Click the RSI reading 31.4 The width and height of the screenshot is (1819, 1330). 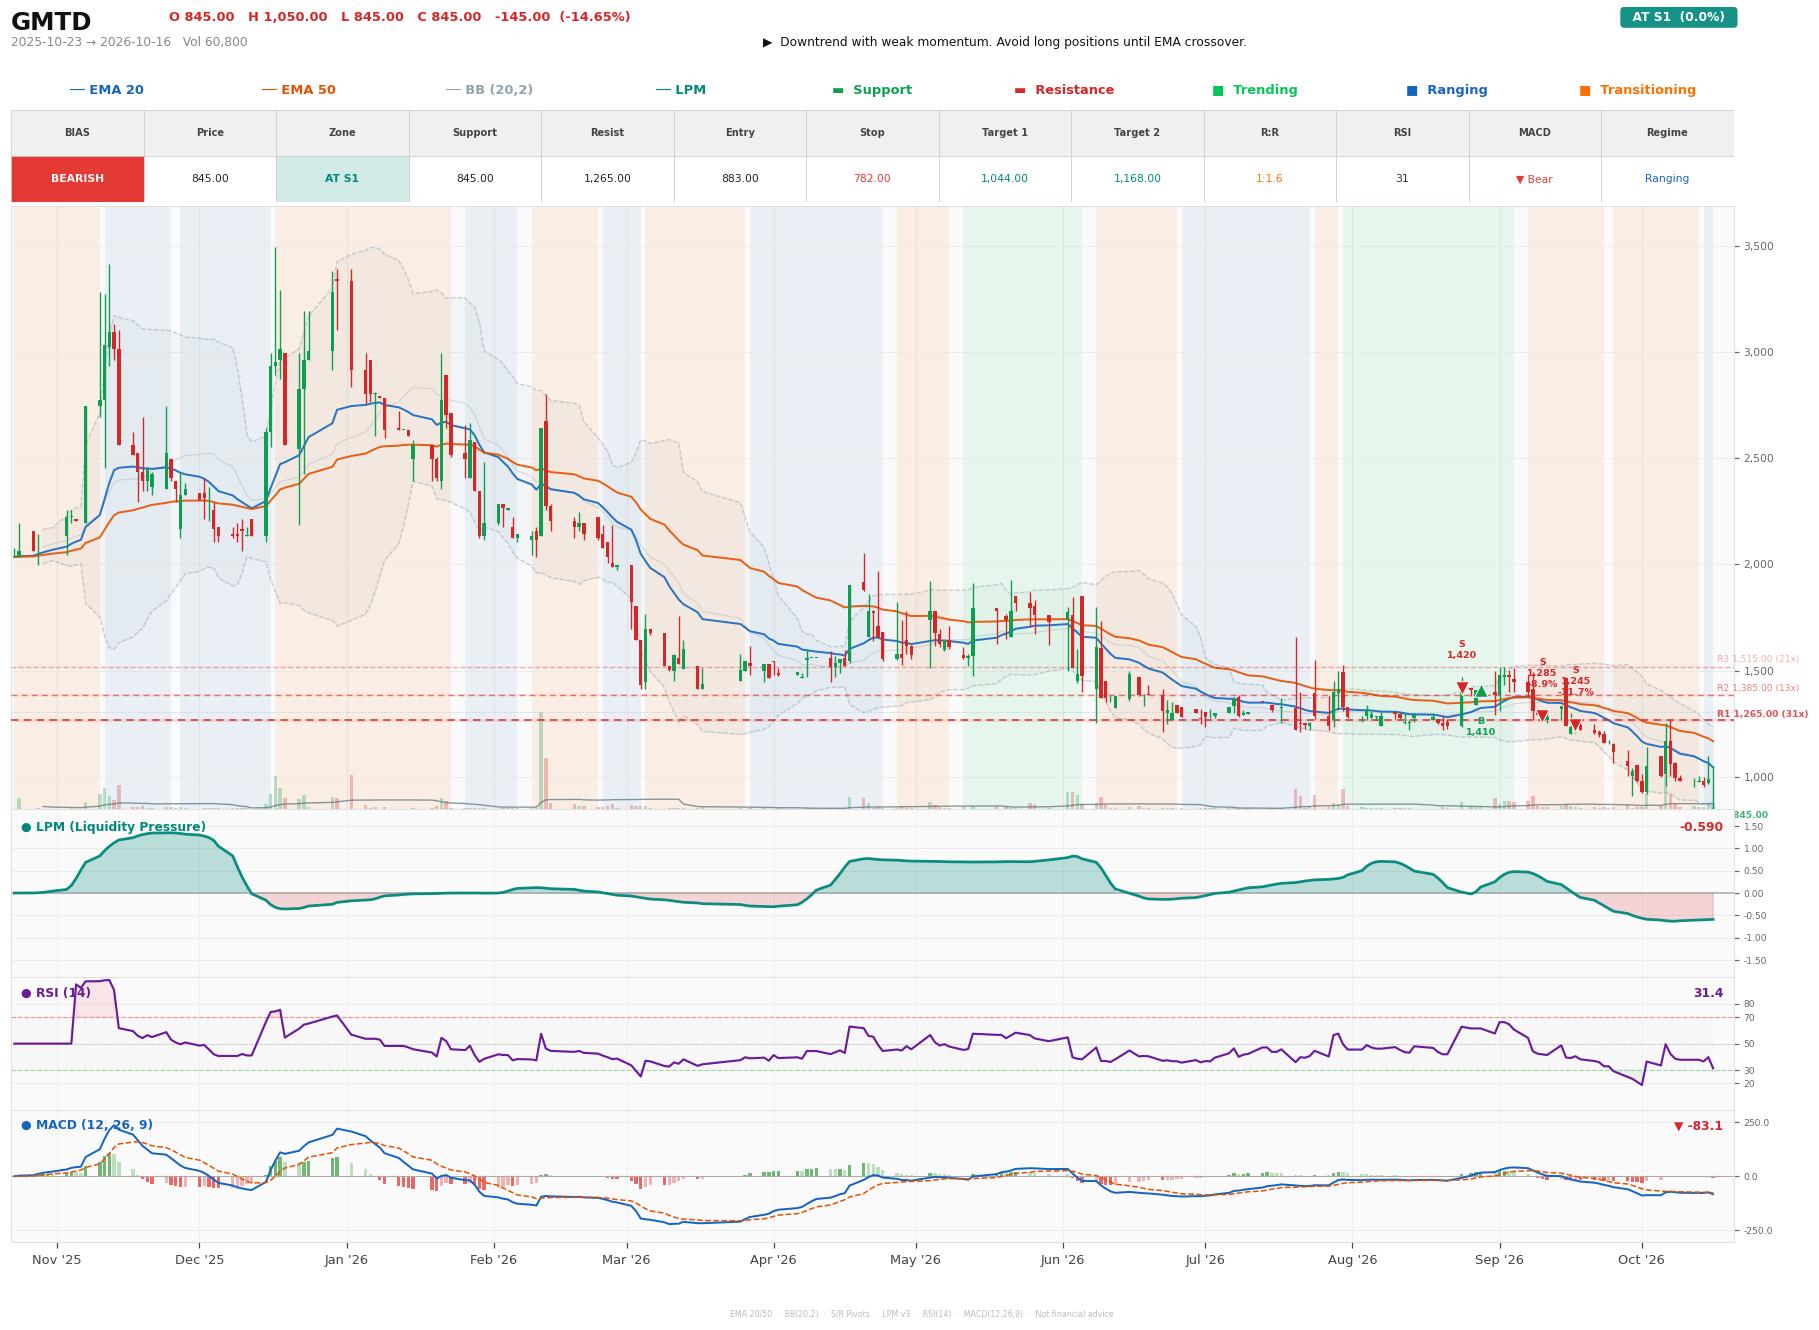coord(1708,993)
